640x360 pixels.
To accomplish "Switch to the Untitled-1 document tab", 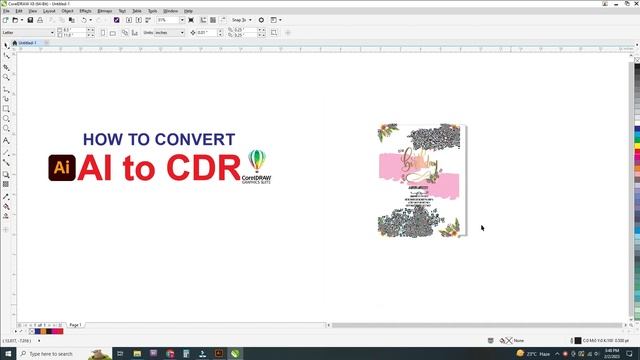I will [27, 43].
